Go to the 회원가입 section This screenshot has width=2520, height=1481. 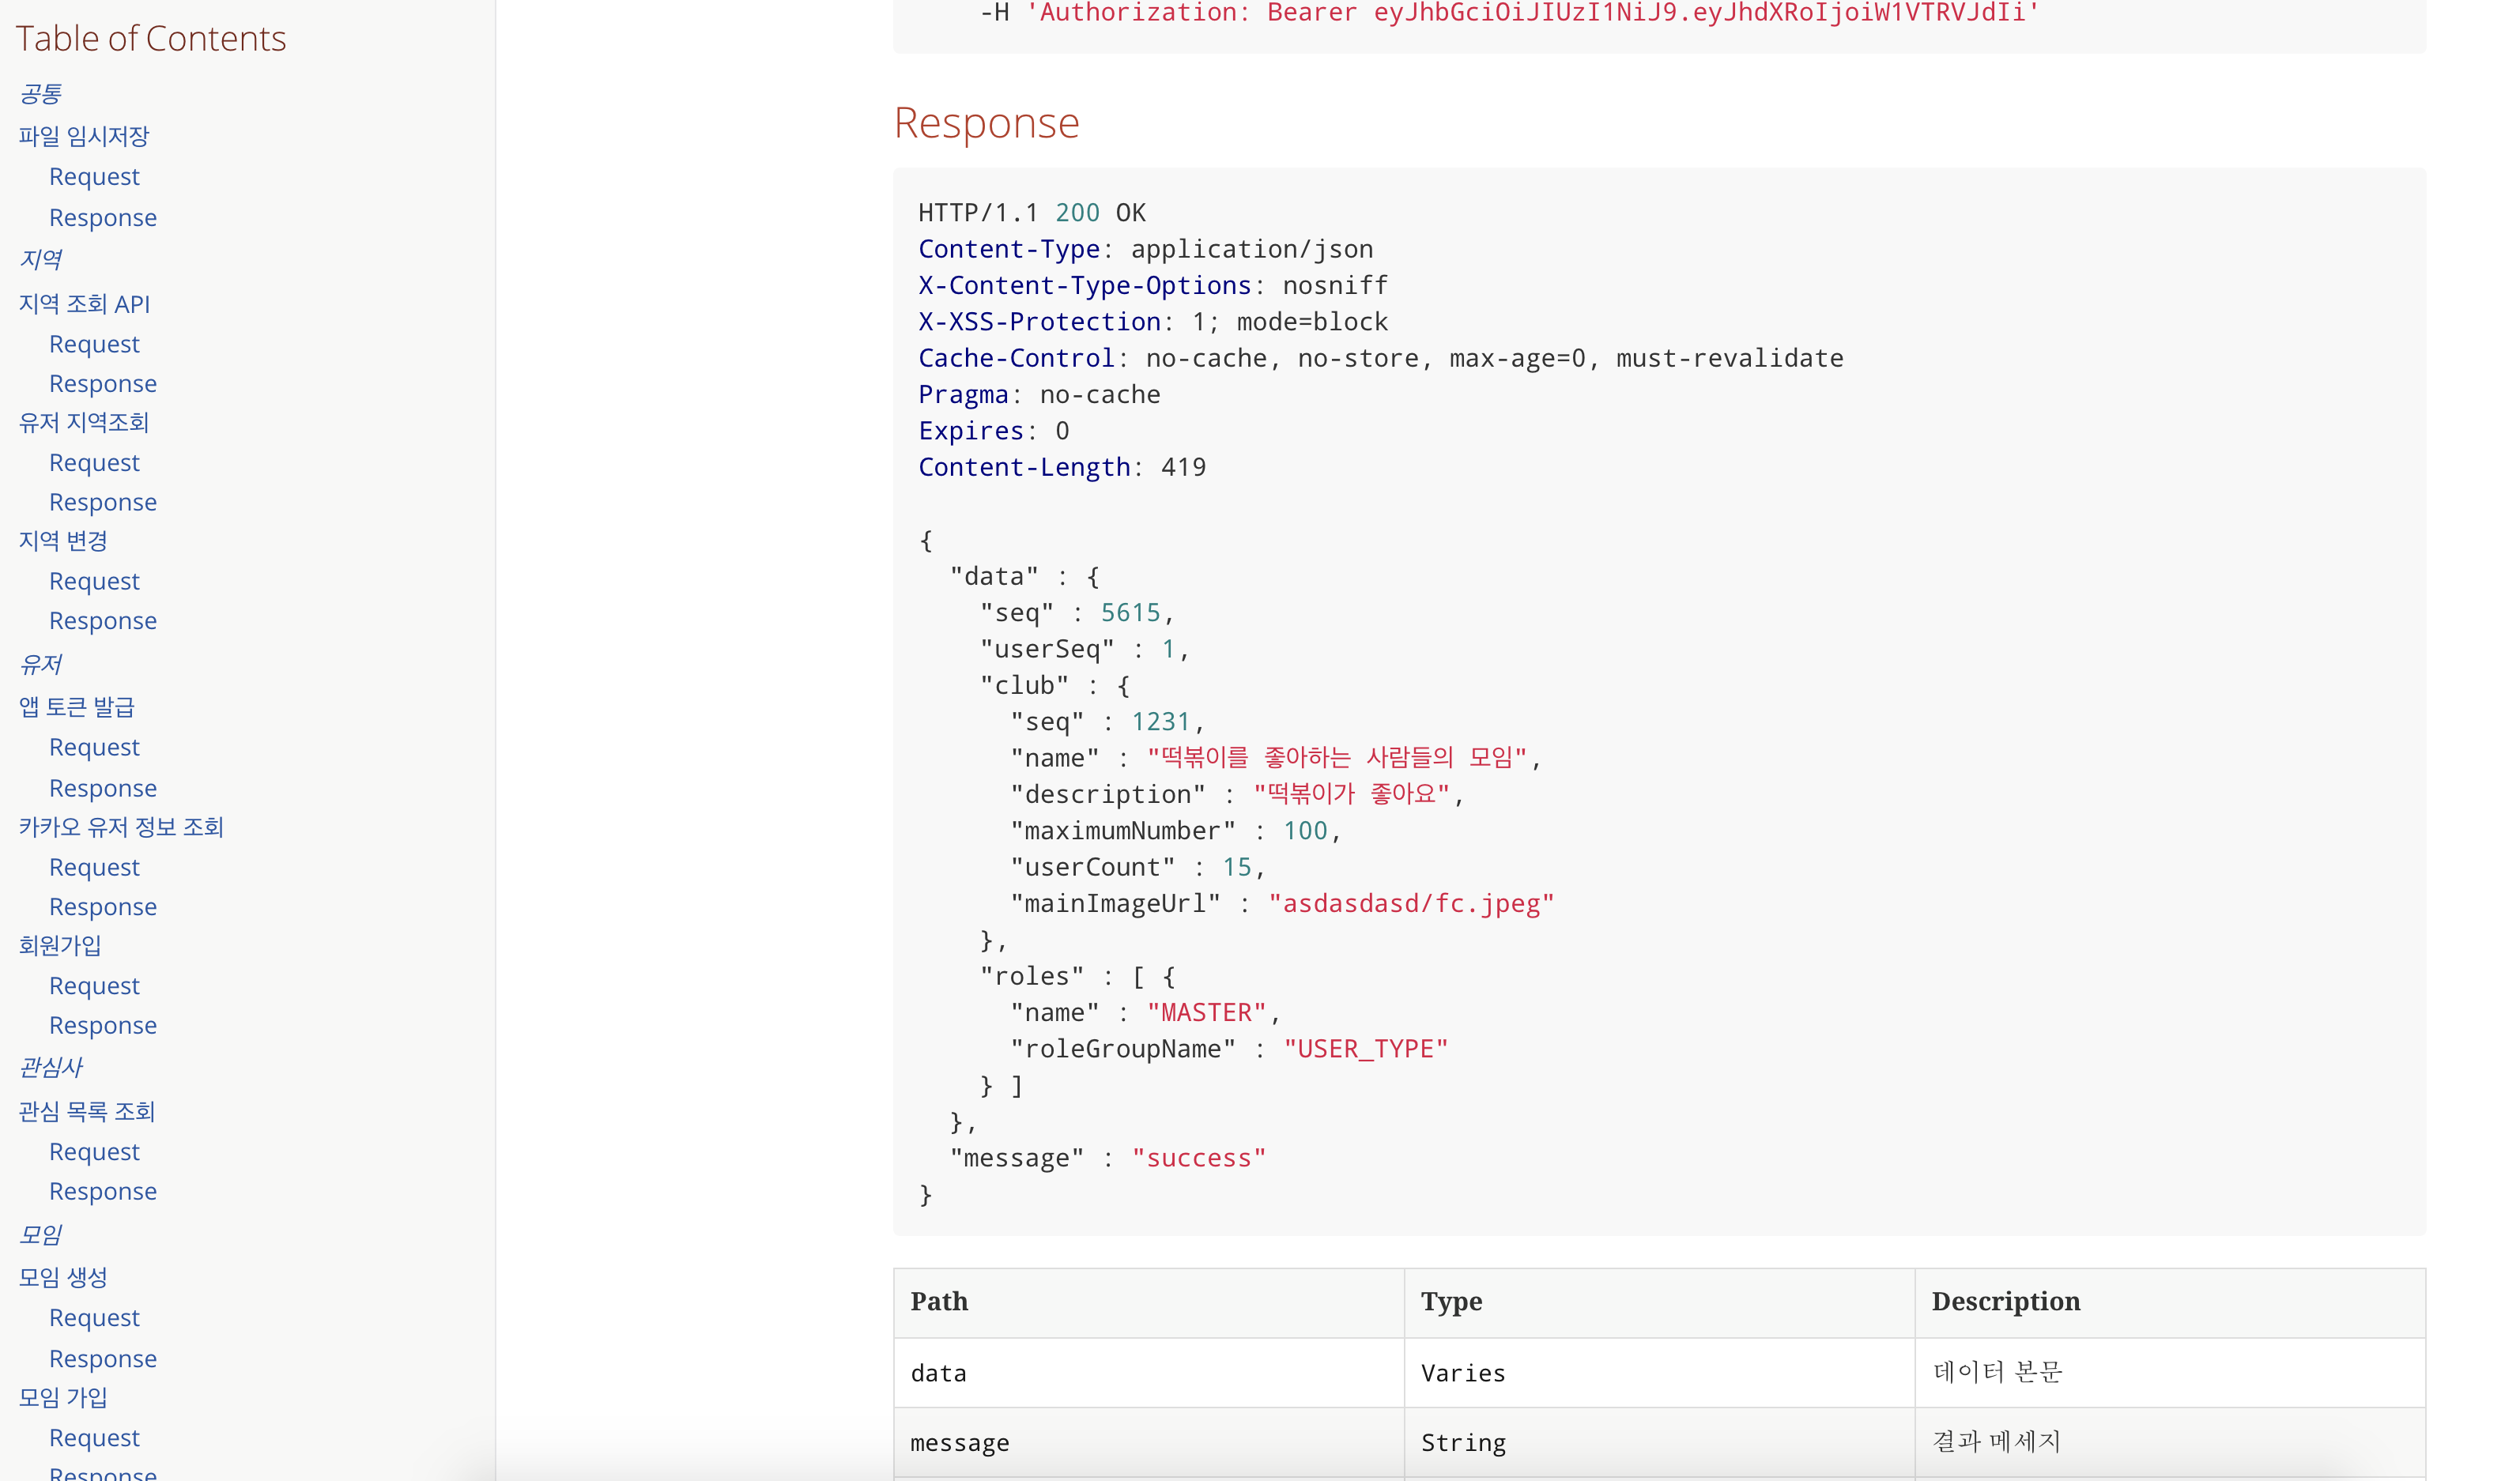click(x=60, y=945)
